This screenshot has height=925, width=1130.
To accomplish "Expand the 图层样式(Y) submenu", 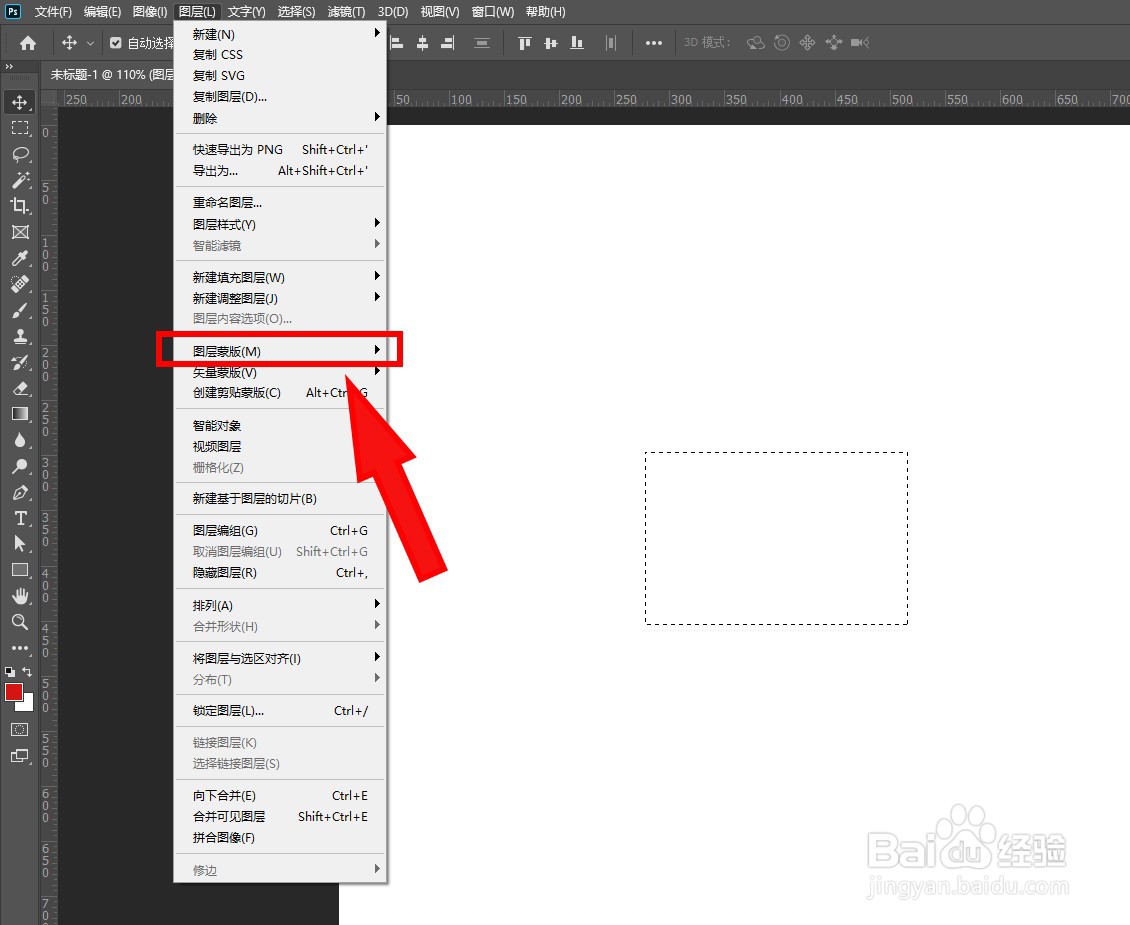I will tap(280, 224).
